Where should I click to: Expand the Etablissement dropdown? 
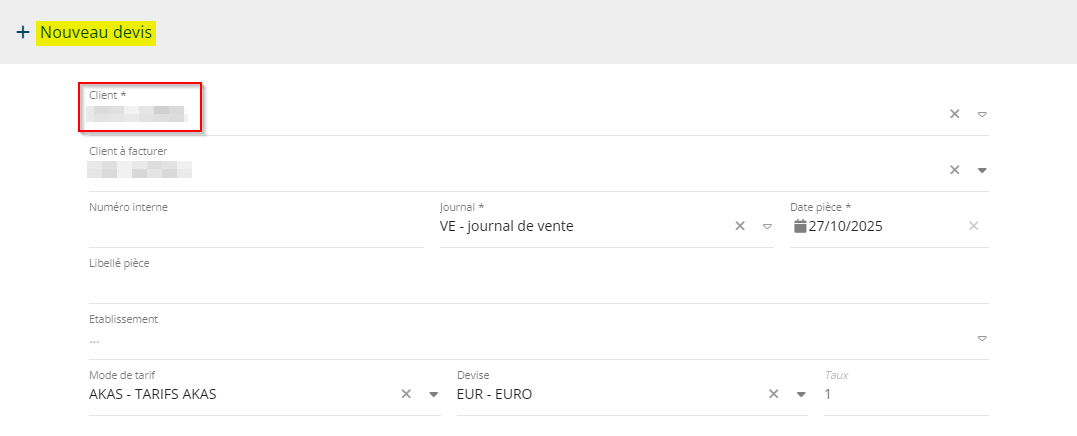[x=982, y=338]
